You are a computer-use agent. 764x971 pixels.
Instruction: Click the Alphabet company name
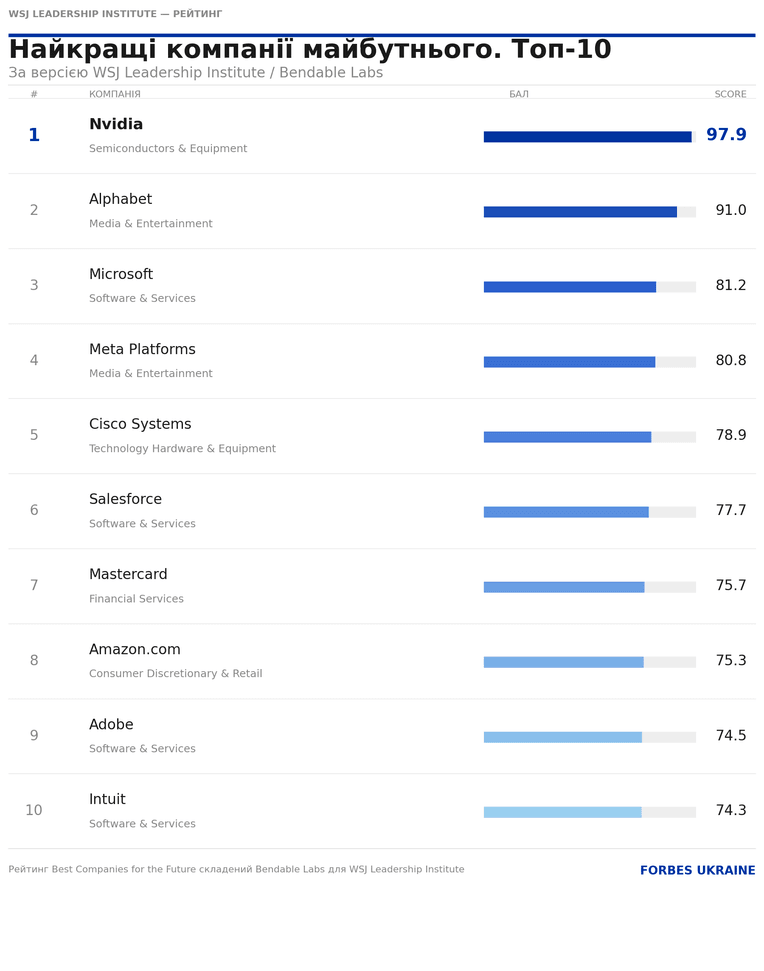120,199
